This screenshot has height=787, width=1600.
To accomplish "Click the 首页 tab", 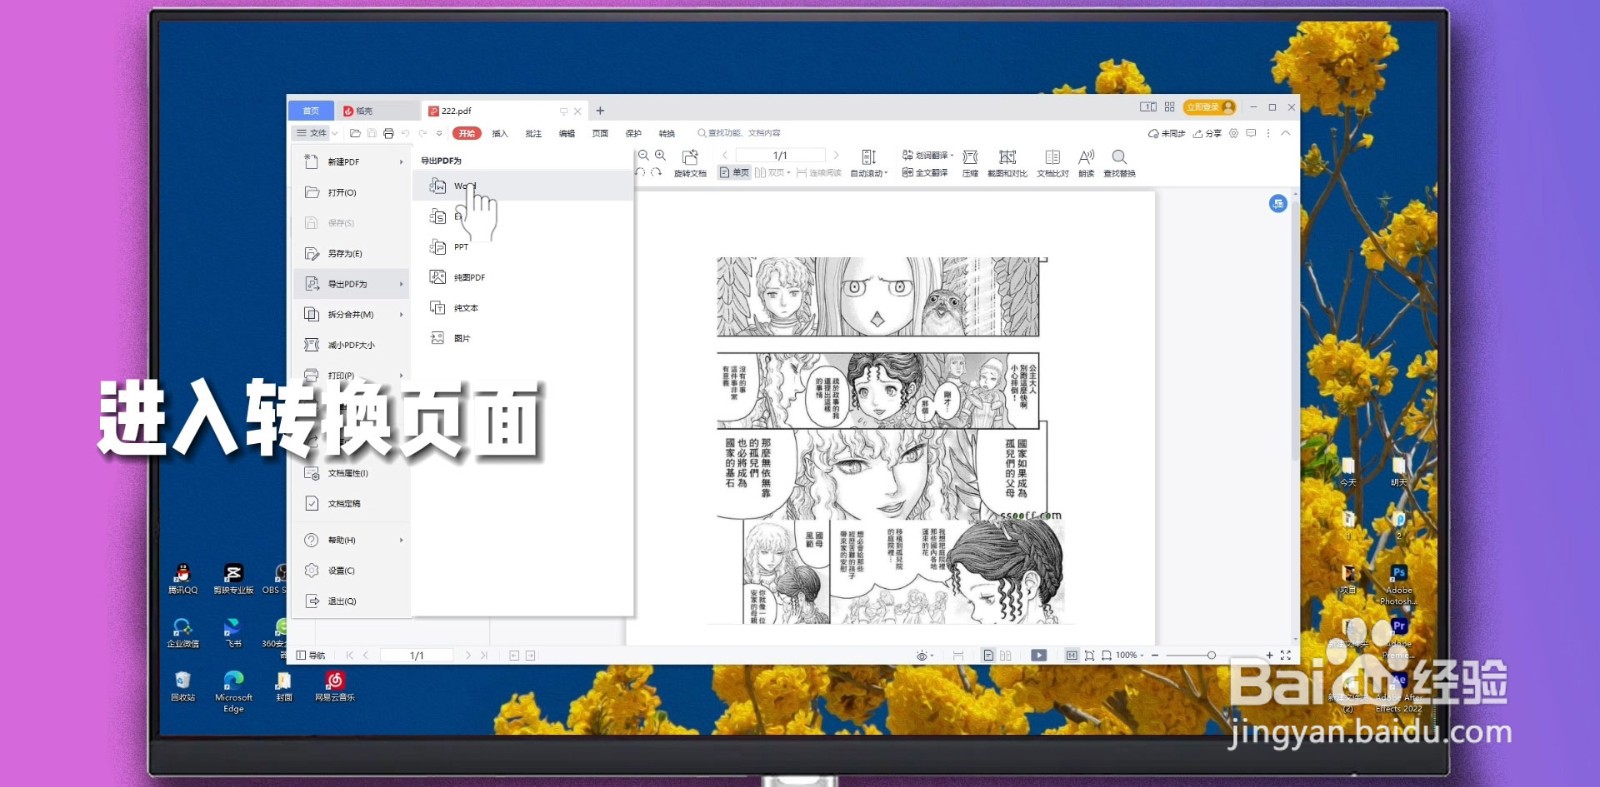I will 311,111.
